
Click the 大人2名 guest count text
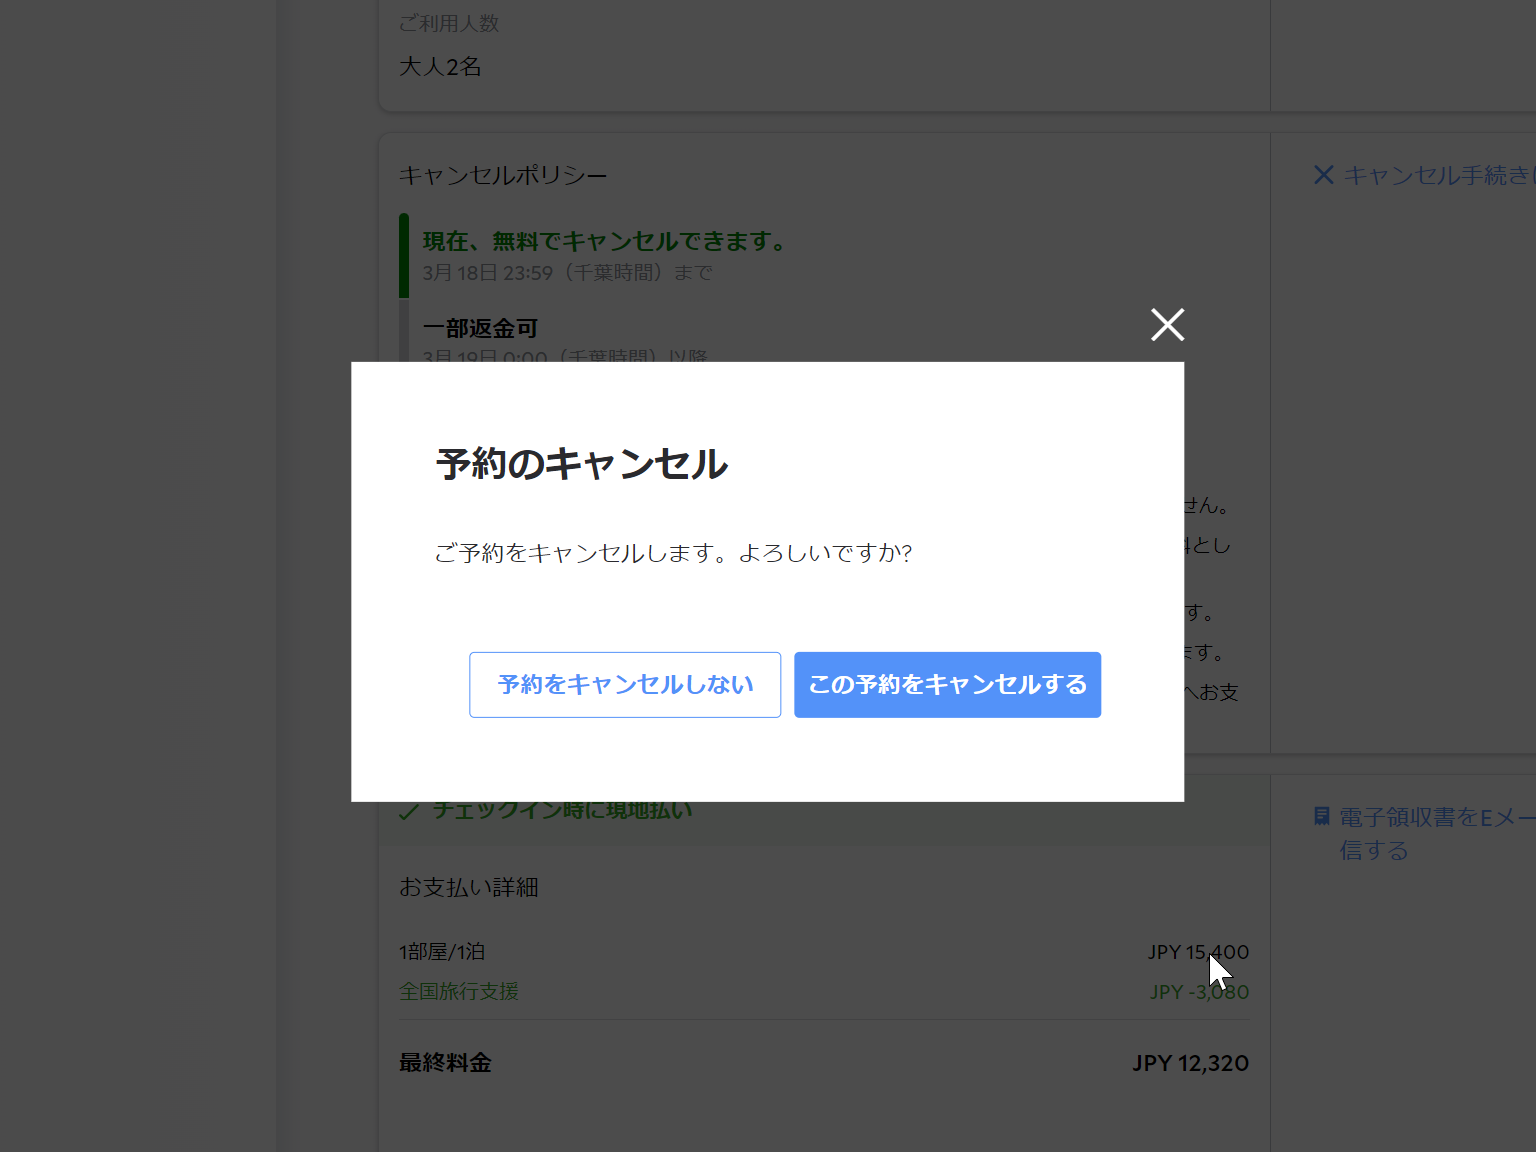[x=440, y=66]
